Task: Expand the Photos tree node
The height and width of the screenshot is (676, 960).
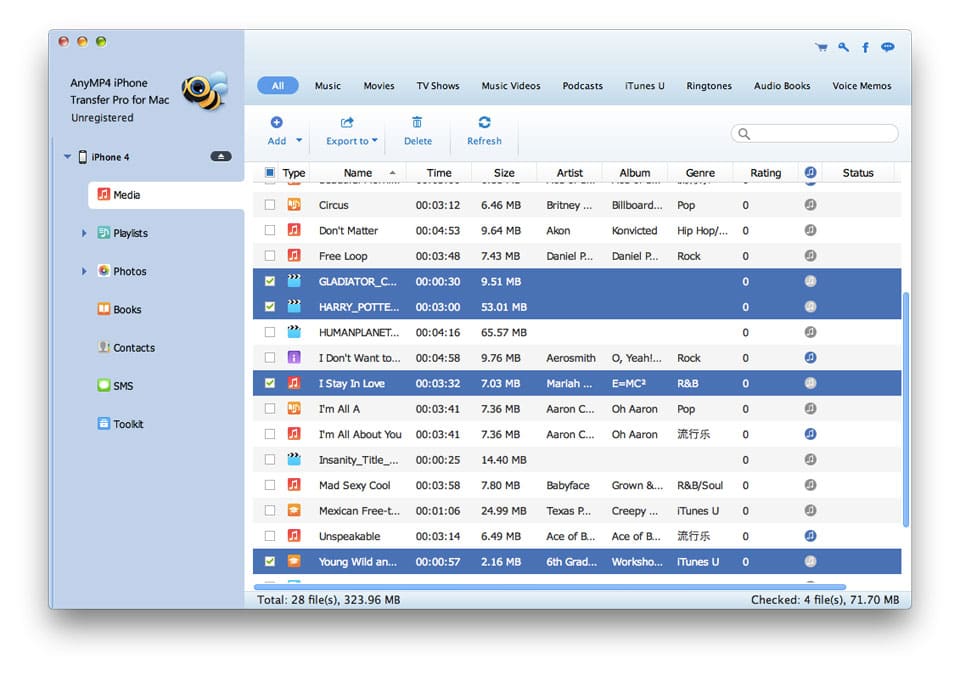Action: [84, 271]
